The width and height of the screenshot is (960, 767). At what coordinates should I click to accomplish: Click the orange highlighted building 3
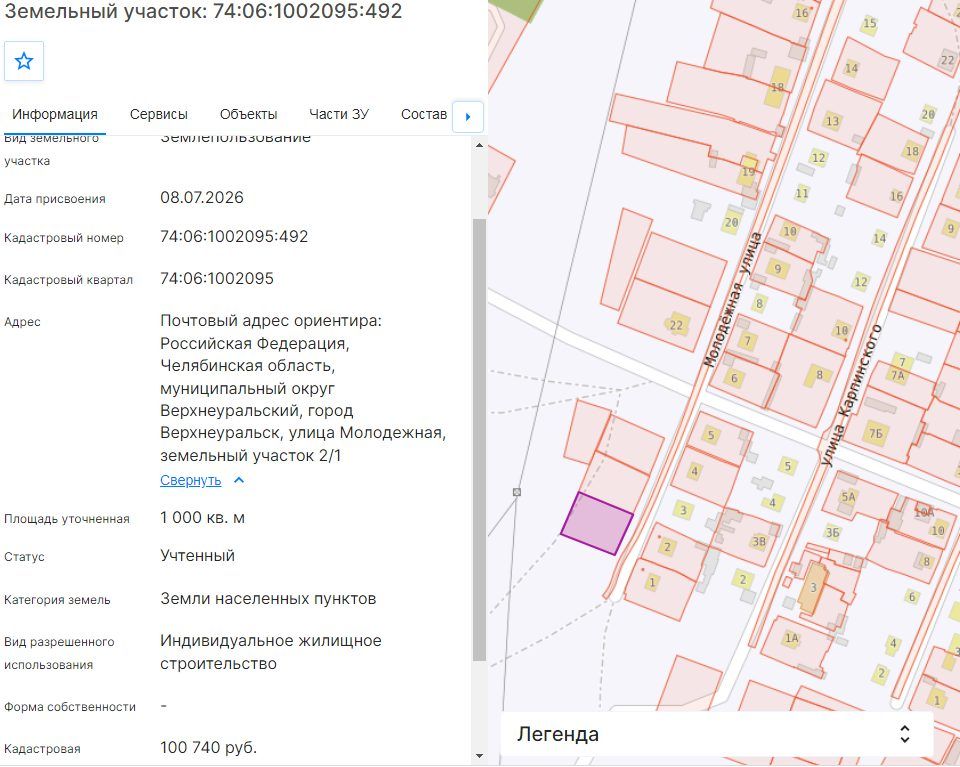(x=813, y=588)
